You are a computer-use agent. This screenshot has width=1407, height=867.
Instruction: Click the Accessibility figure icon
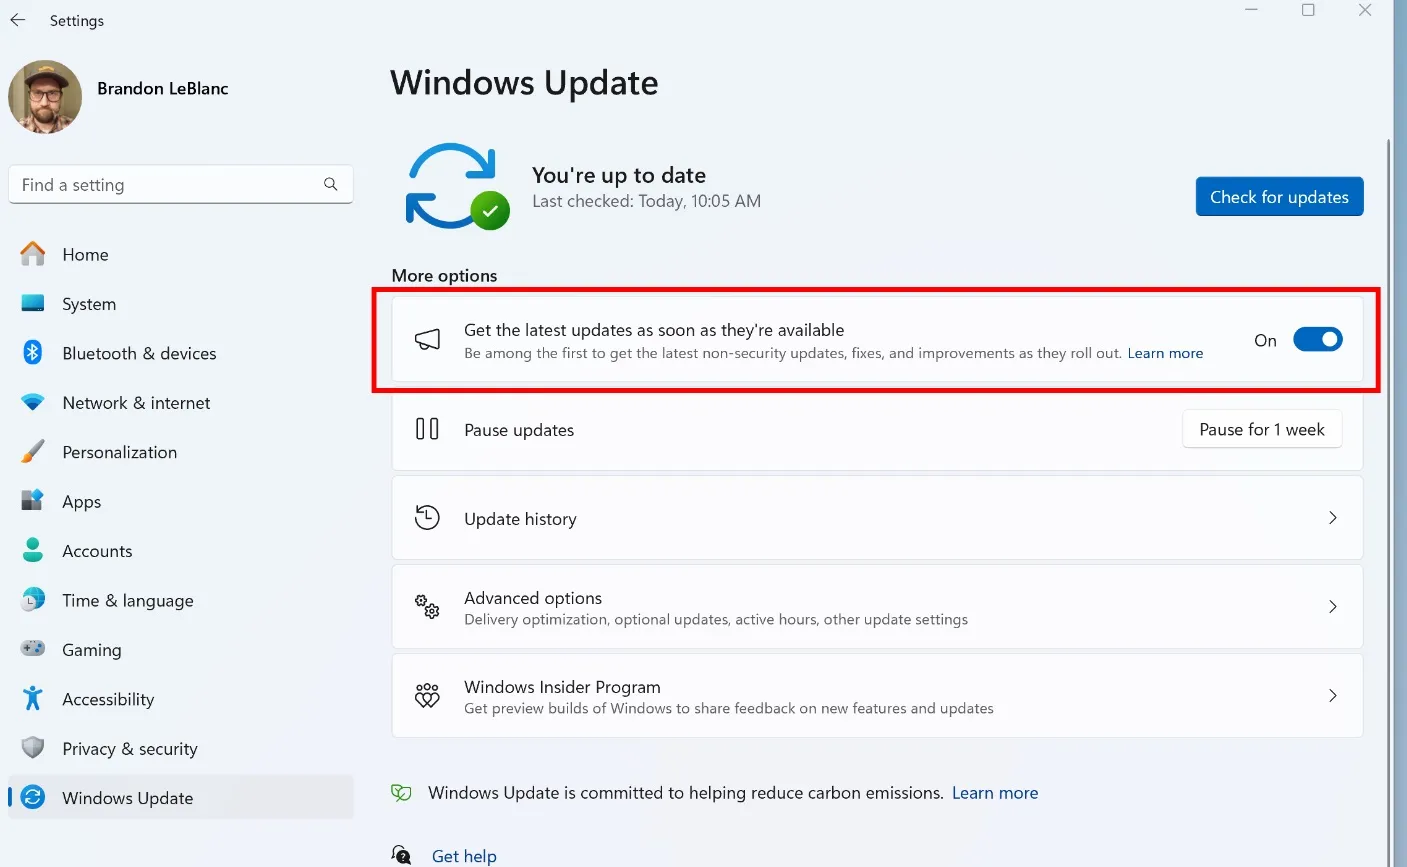tap(33, 698)
